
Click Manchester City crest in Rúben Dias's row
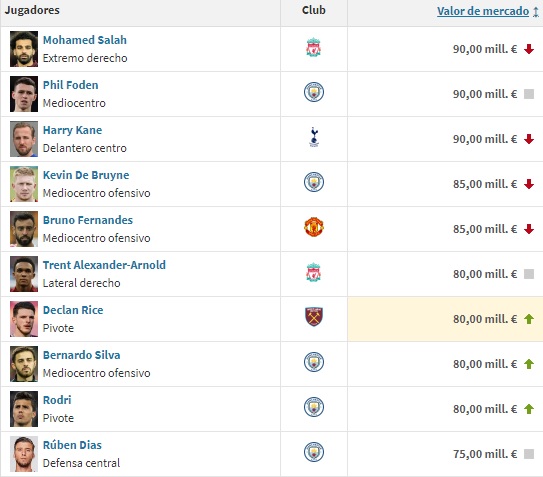314,452
